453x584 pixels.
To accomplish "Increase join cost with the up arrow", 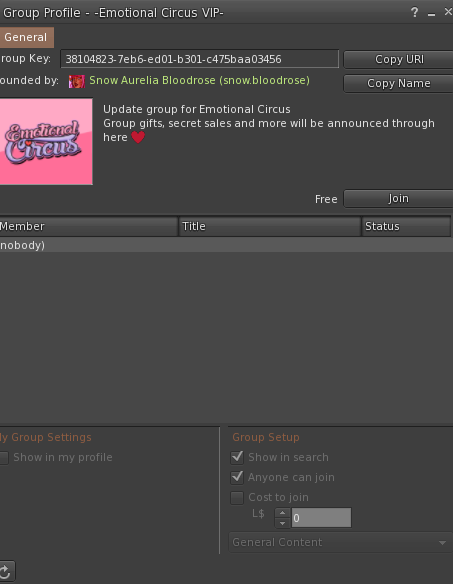I will (x=282, y=513).
